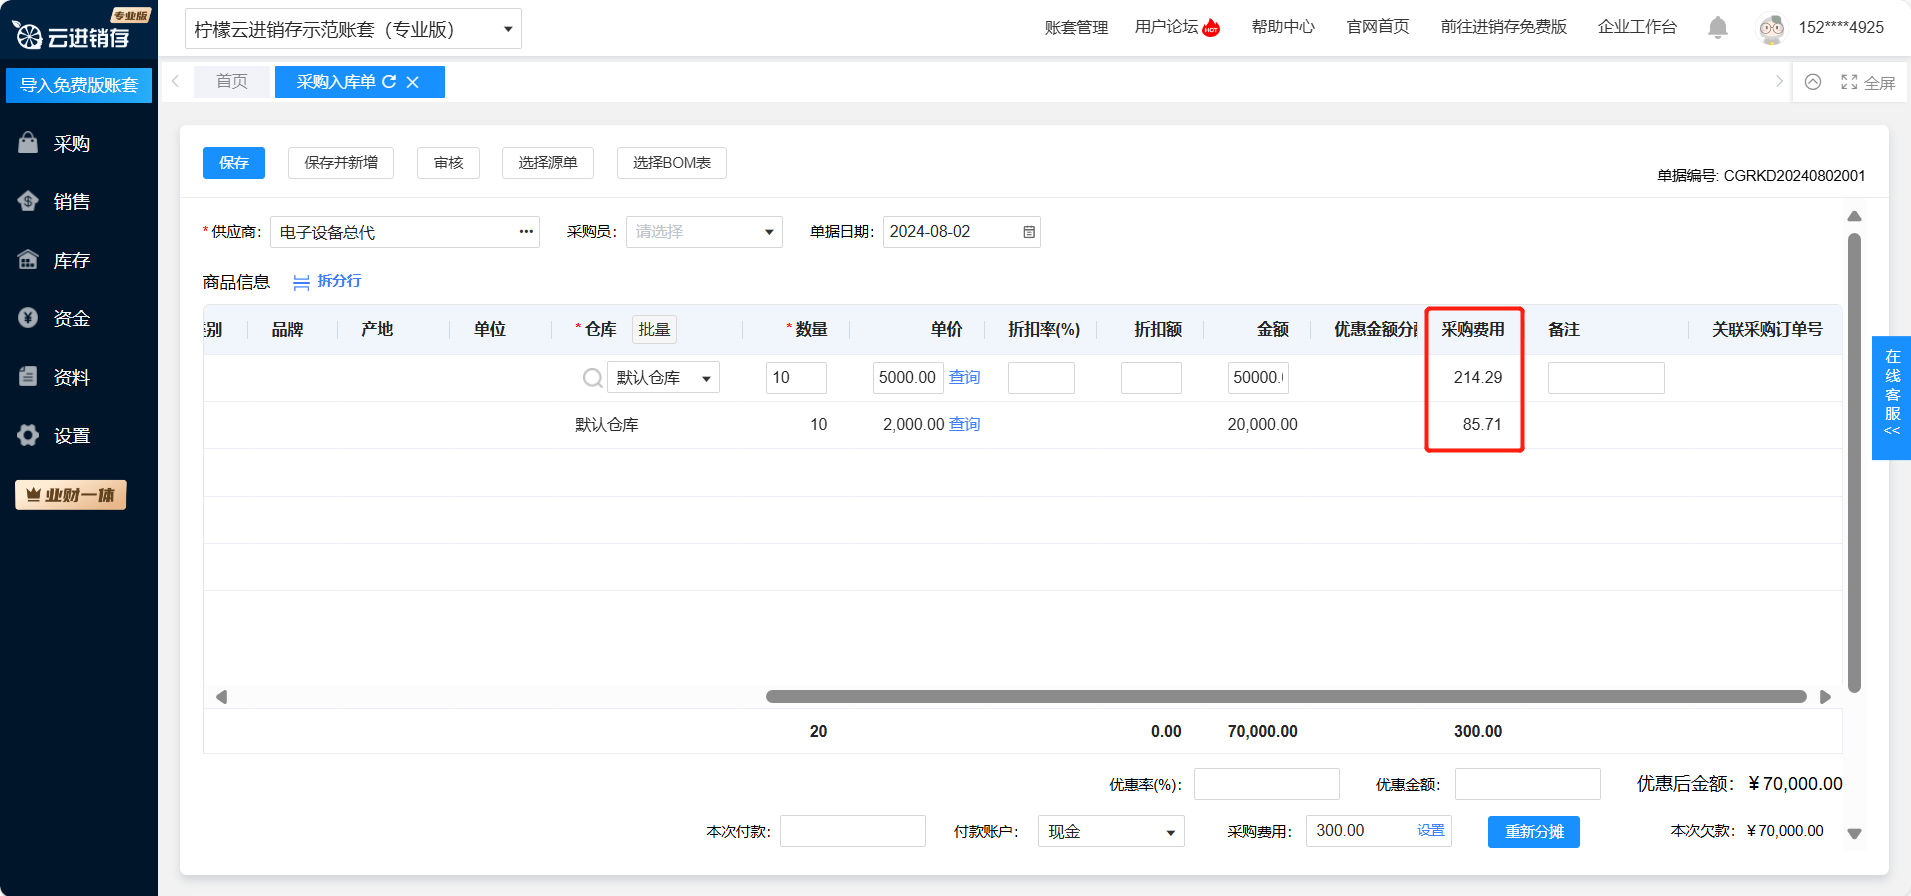
Task: Click the 云进销存 logo
Action: pos(72,36)
